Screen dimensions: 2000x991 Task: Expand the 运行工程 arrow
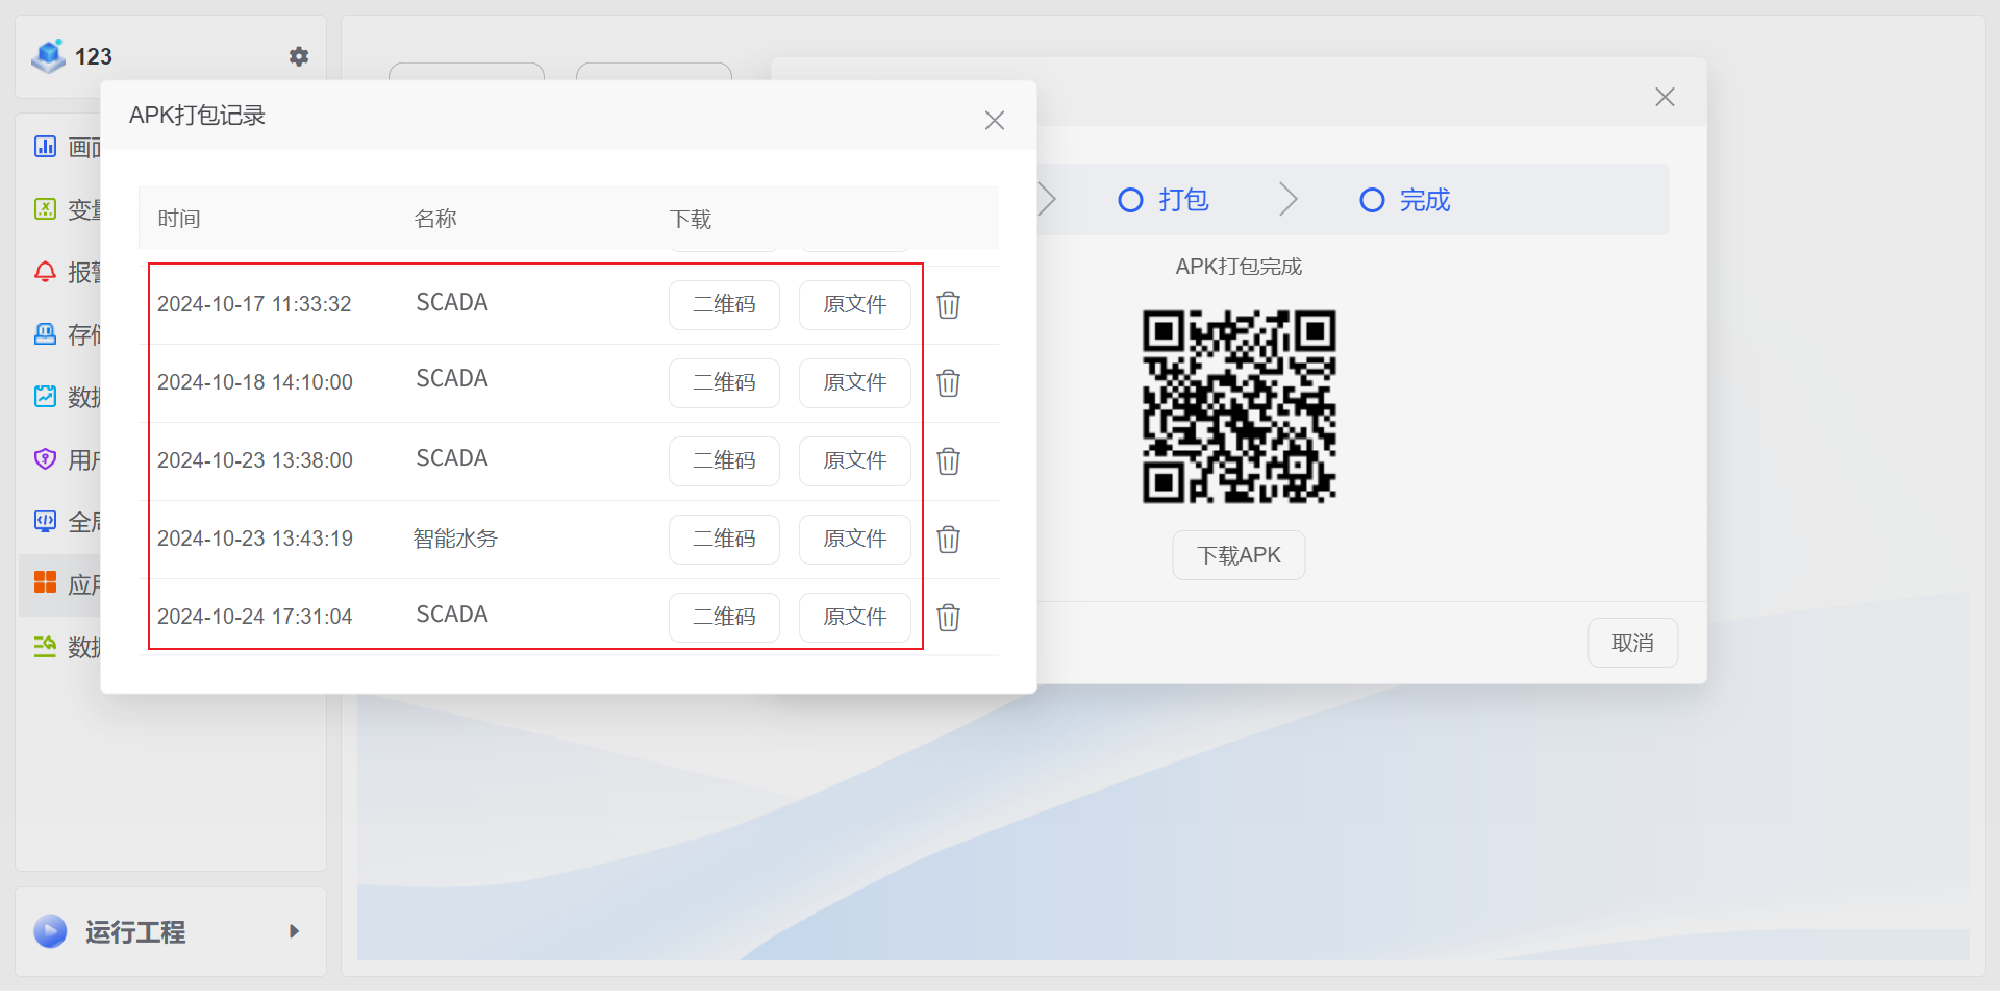(294, 931)
